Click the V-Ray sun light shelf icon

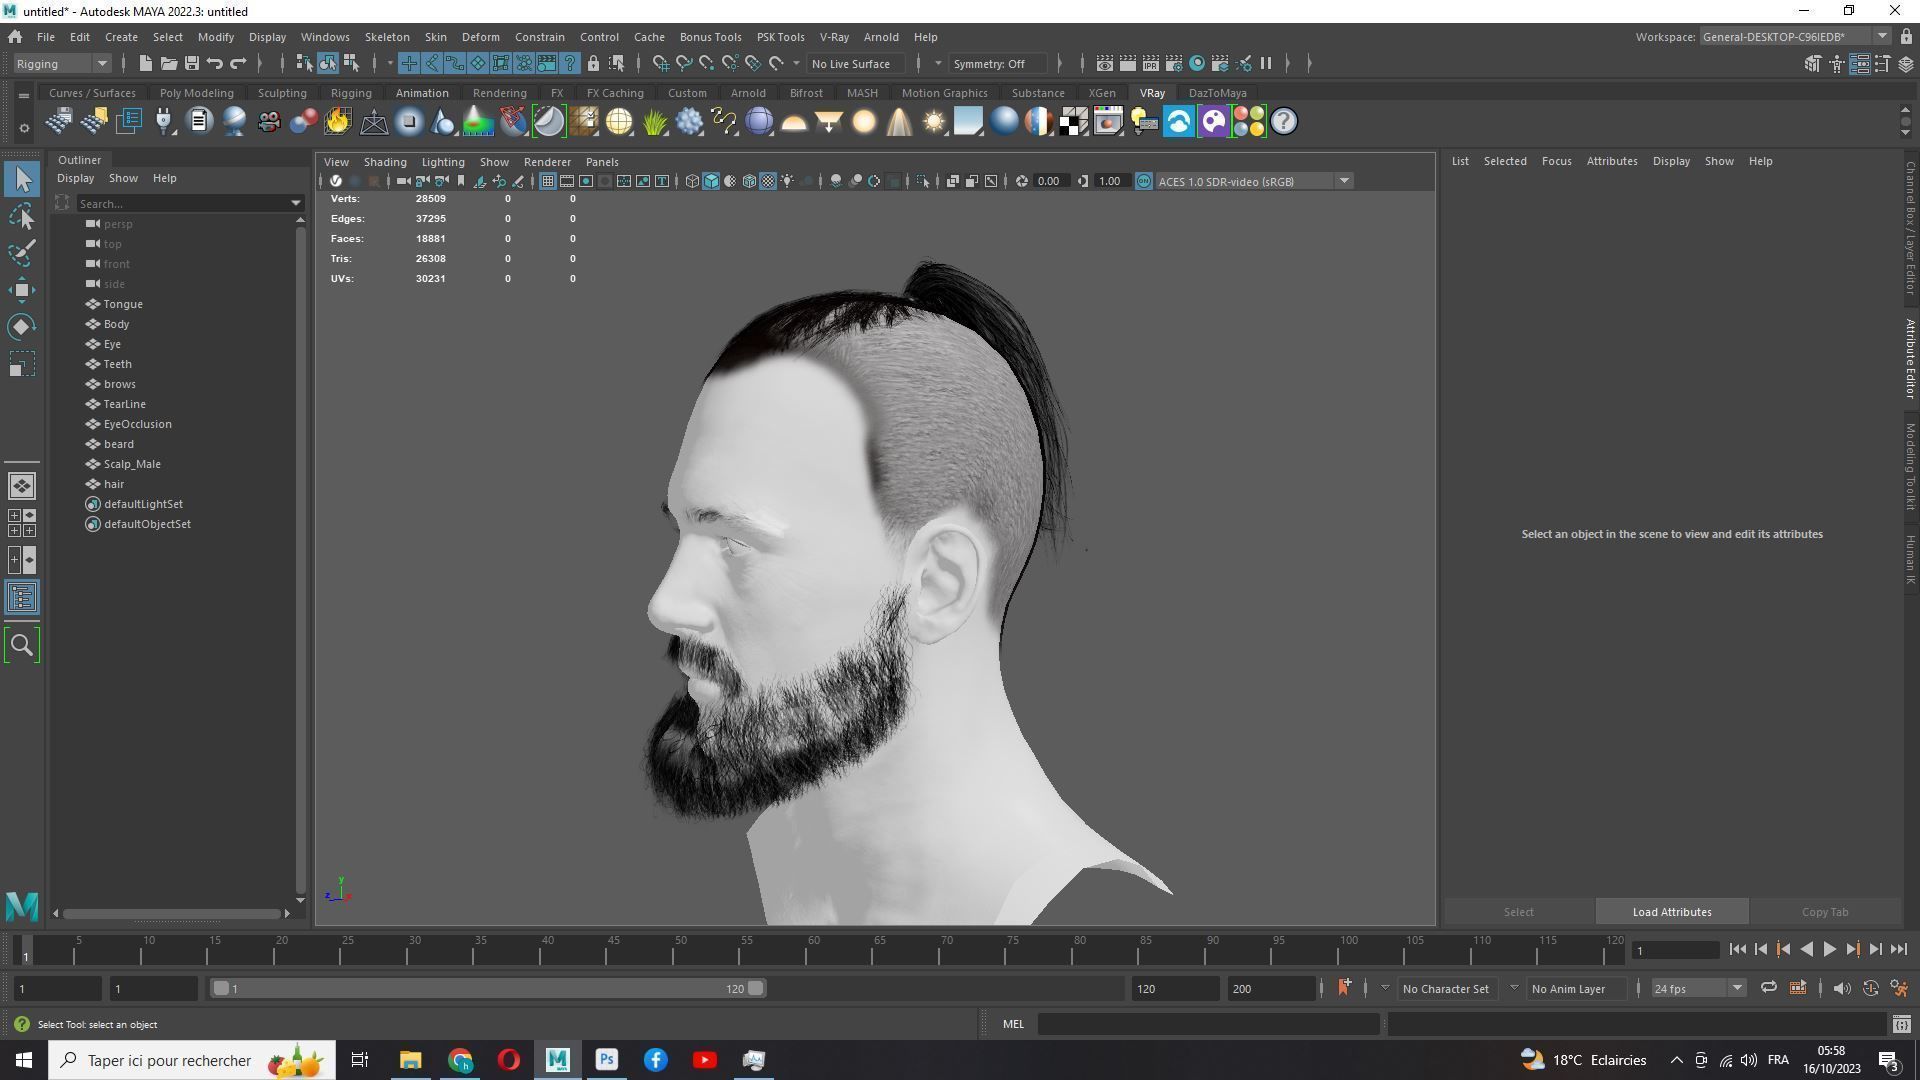pos(933,122)
